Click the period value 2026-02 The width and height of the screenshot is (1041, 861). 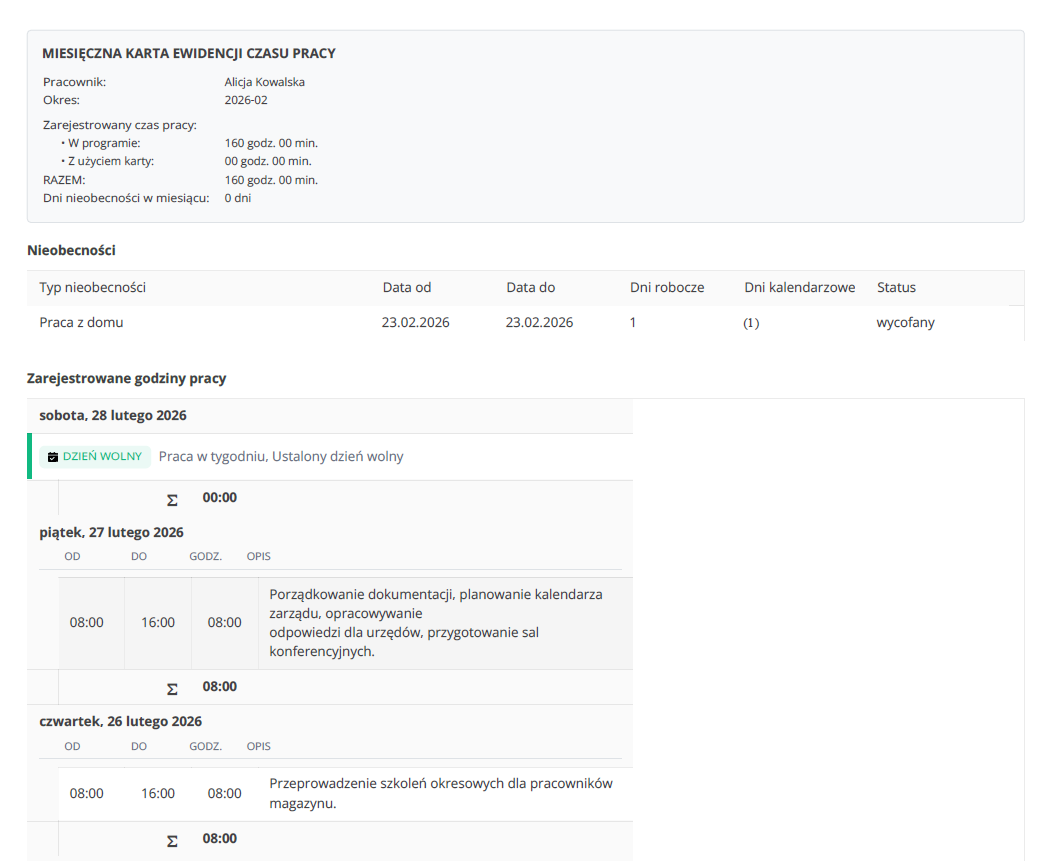point(246,100)
